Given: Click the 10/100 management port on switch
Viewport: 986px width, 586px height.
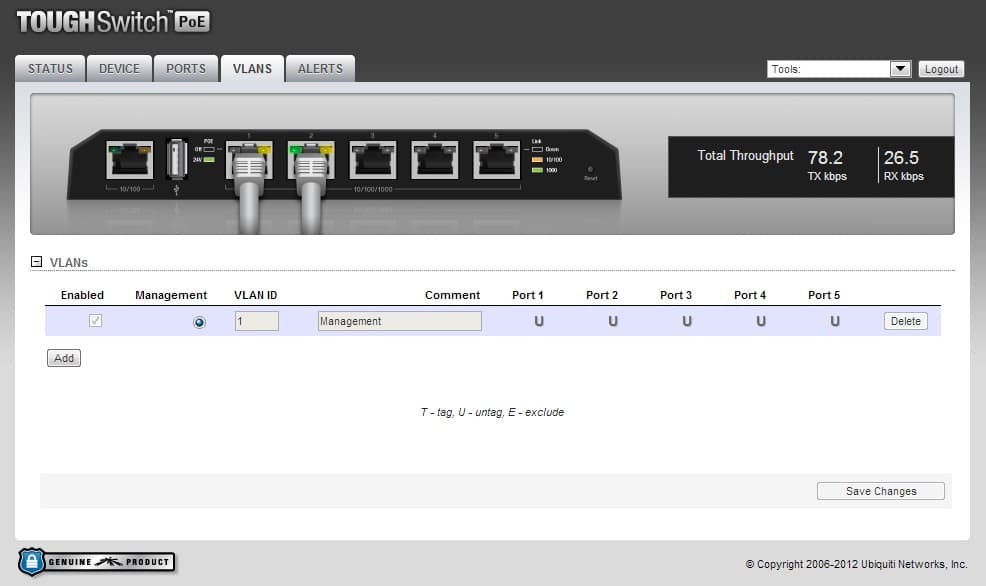Looking at the screenshot, I should coord(130,160).
